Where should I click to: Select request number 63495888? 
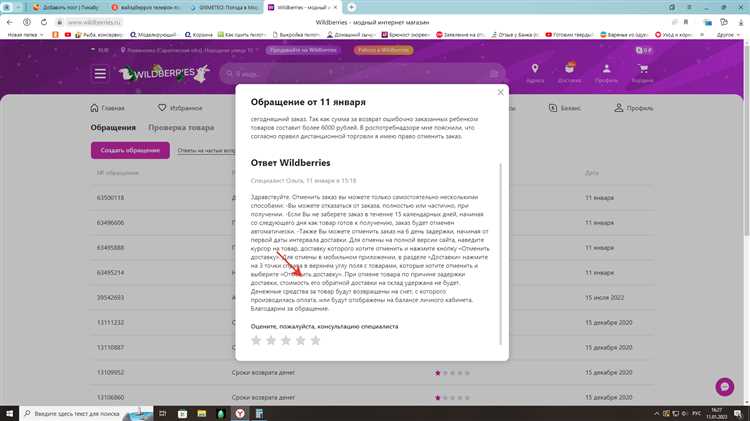110,247
